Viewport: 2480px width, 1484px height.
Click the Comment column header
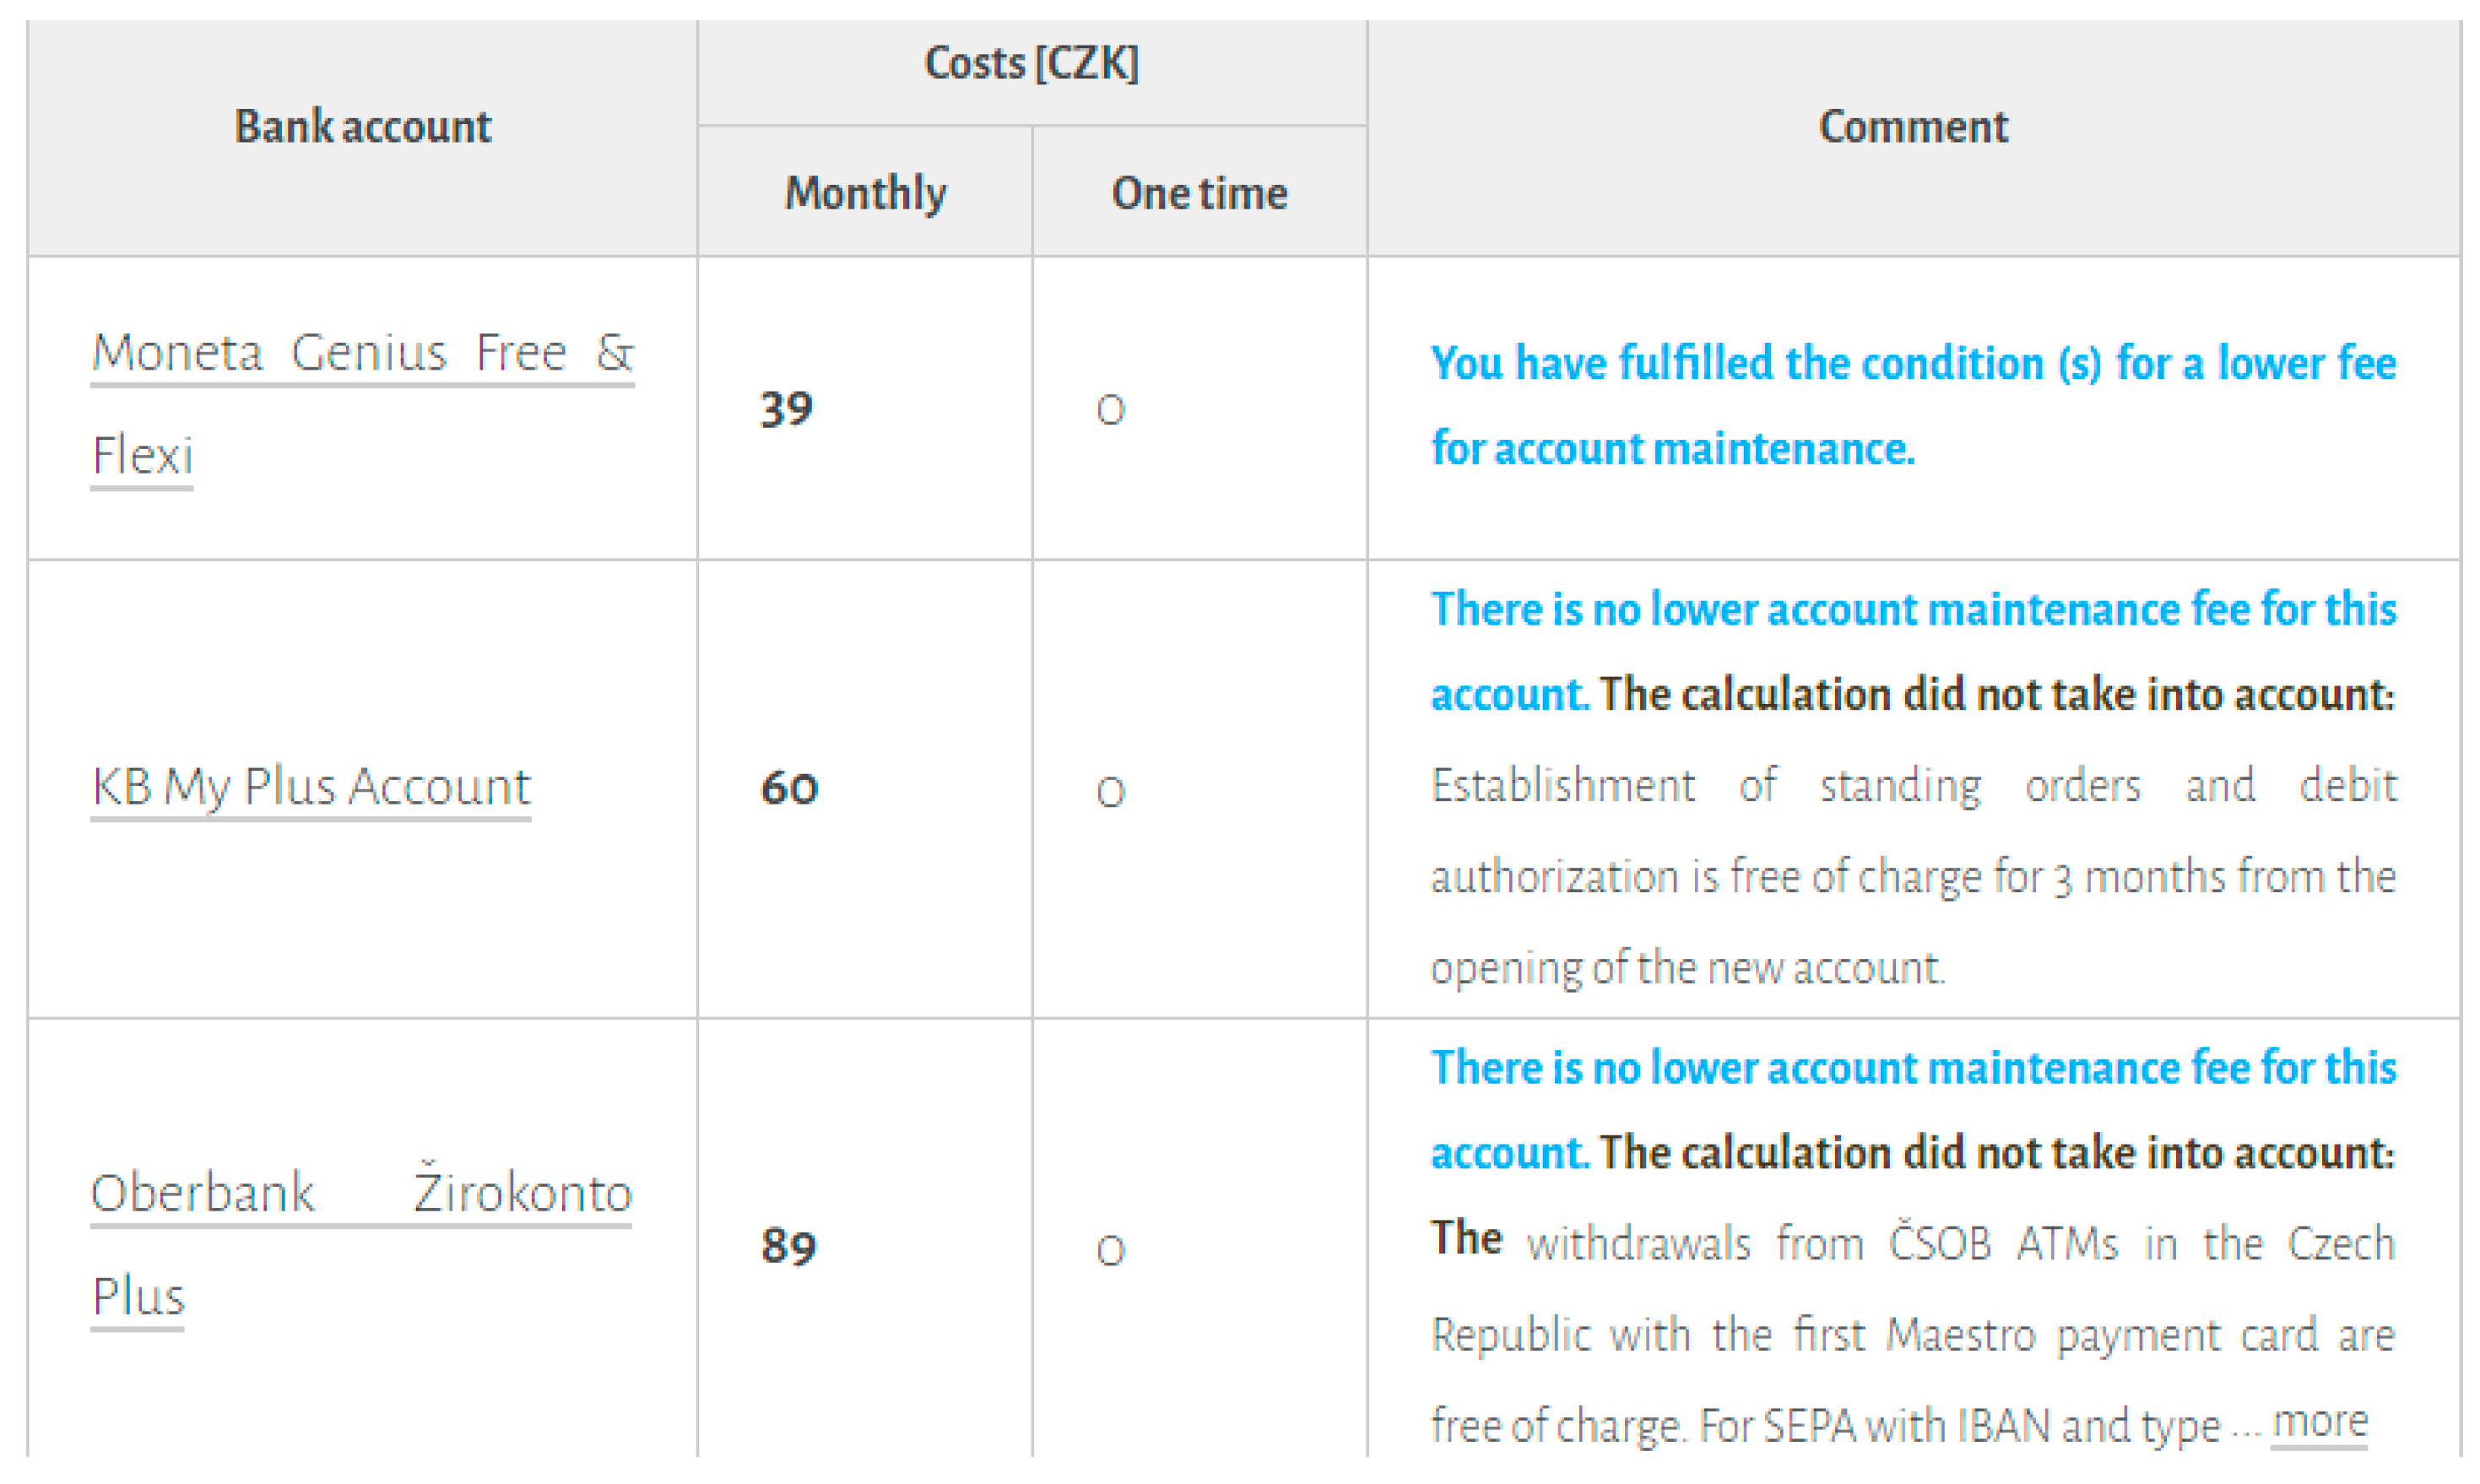(x=1913, y=127)
